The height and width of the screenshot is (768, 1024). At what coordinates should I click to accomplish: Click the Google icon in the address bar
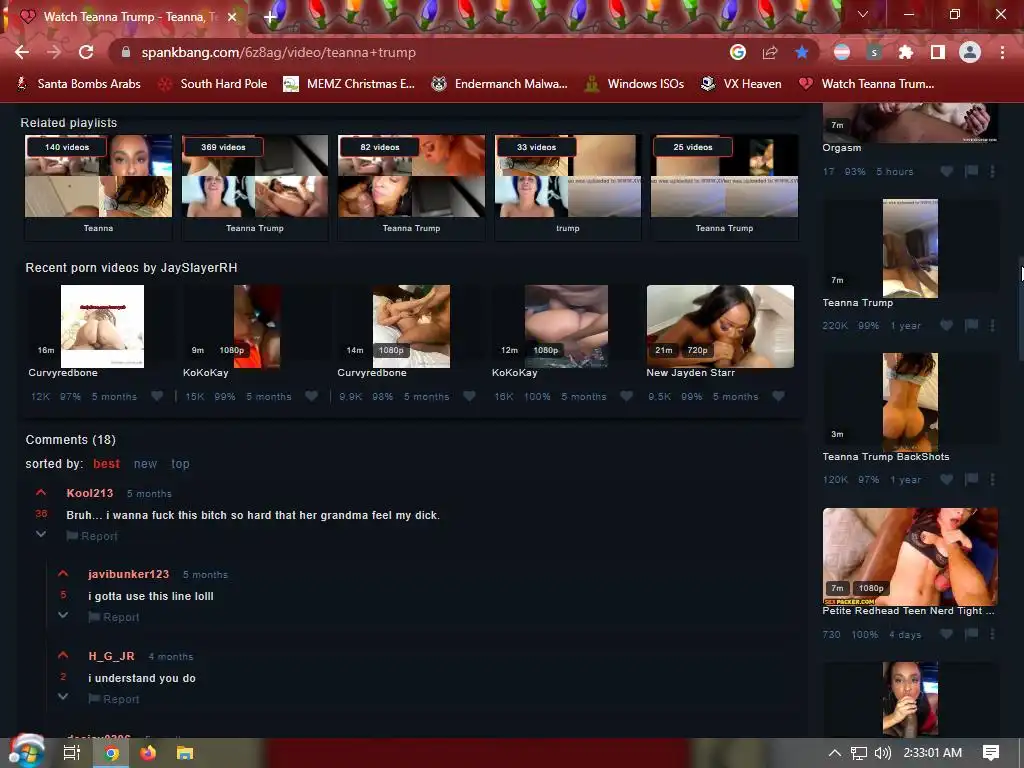coord(738,52)
